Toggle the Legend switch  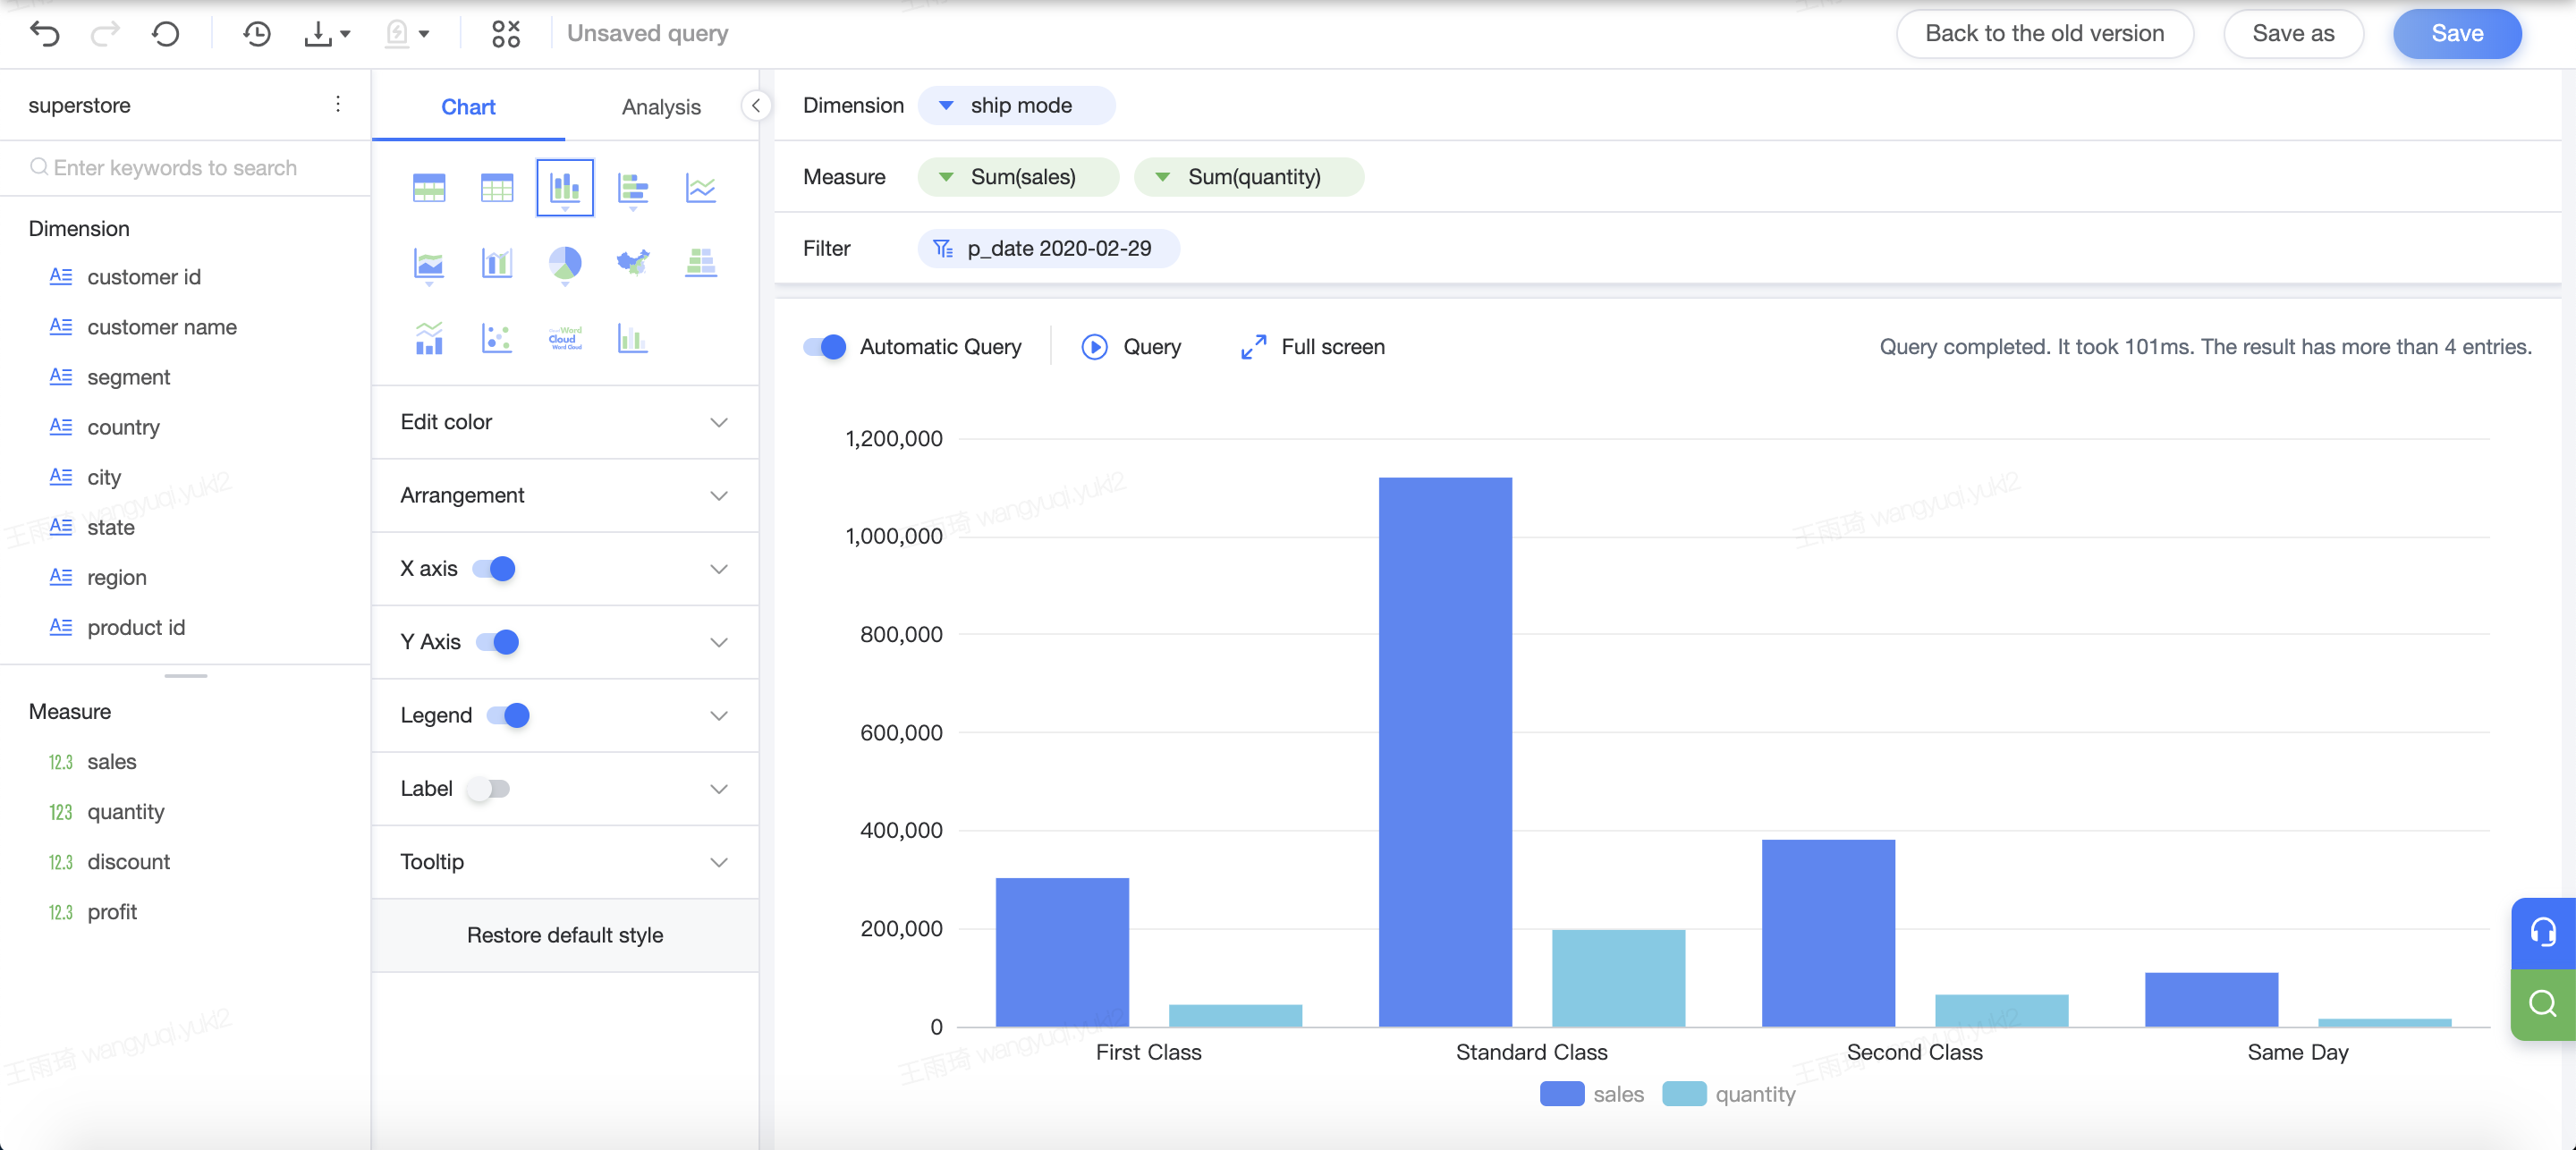coord(508,715)
